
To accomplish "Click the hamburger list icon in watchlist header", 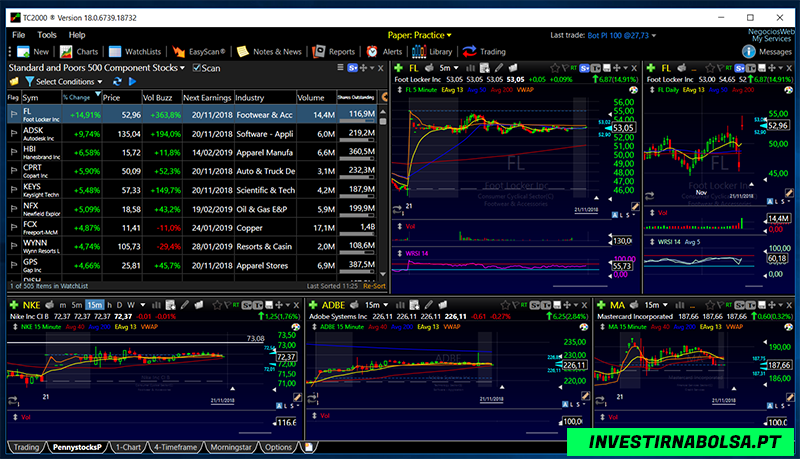I will click(340, 67).
